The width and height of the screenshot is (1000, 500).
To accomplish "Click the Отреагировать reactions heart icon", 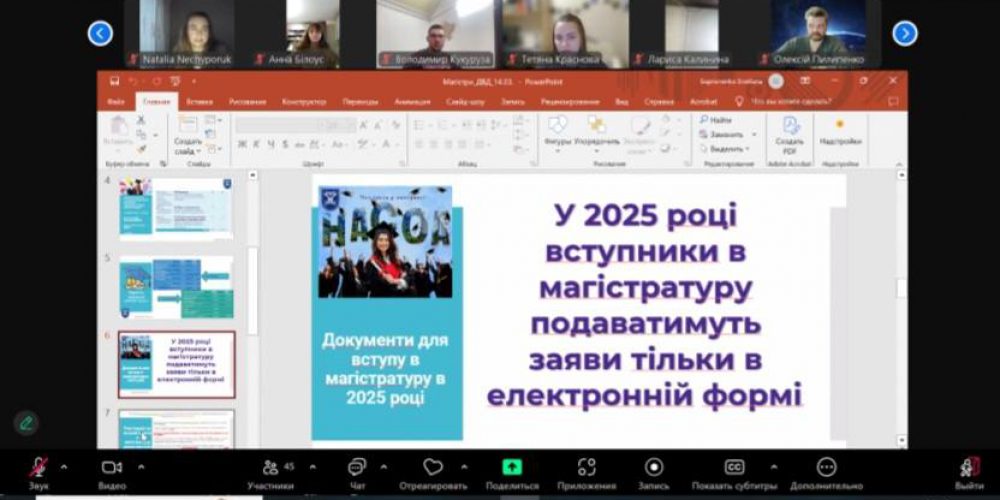I will click(432, 468).
